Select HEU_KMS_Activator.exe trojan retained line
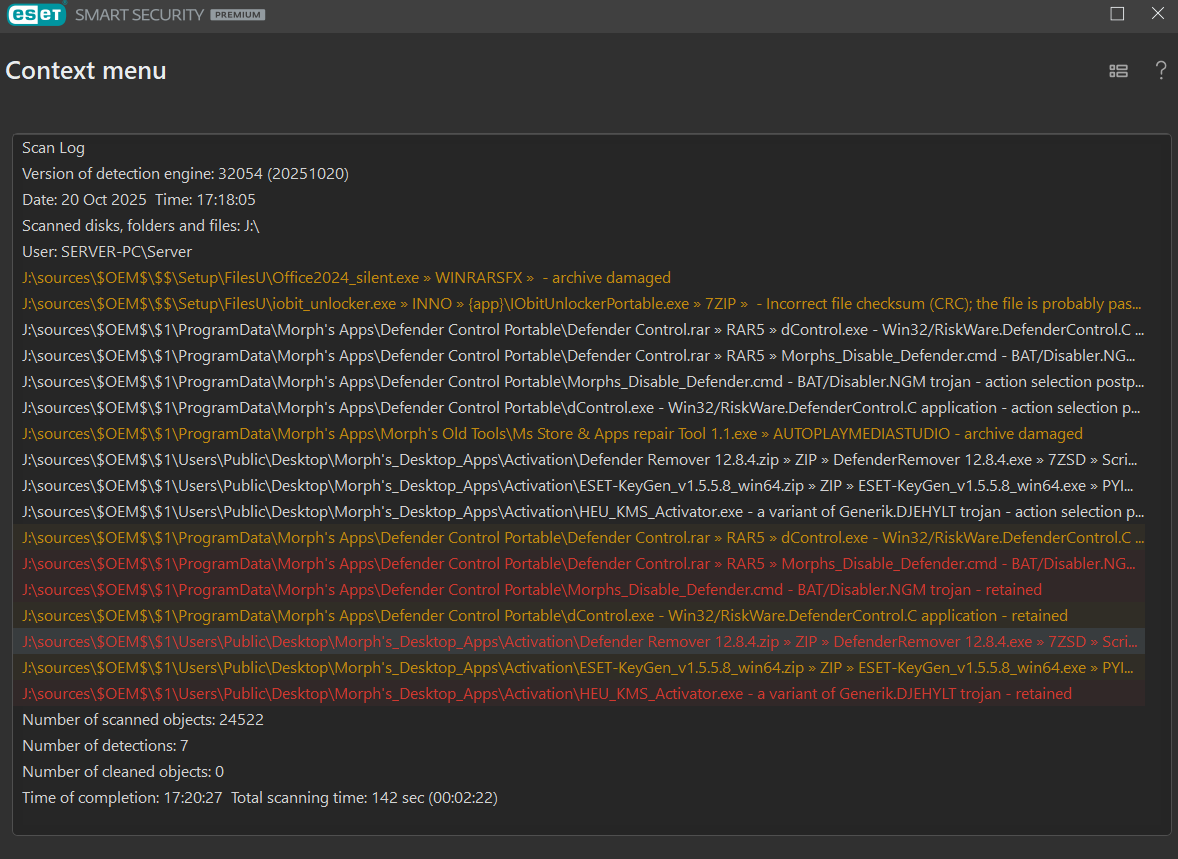Image resolution: width=1178 pixels, height=859 pixels. tap(546, 694)
